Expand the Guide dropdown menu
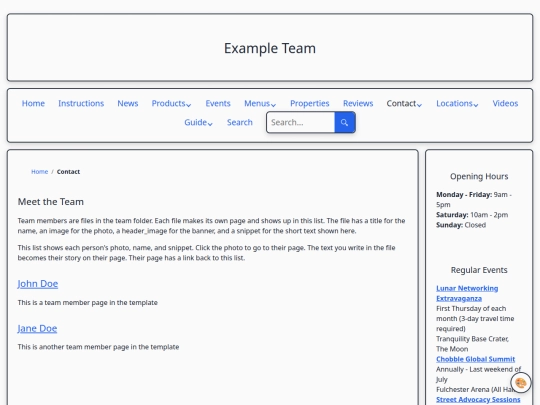 [198, 122]
